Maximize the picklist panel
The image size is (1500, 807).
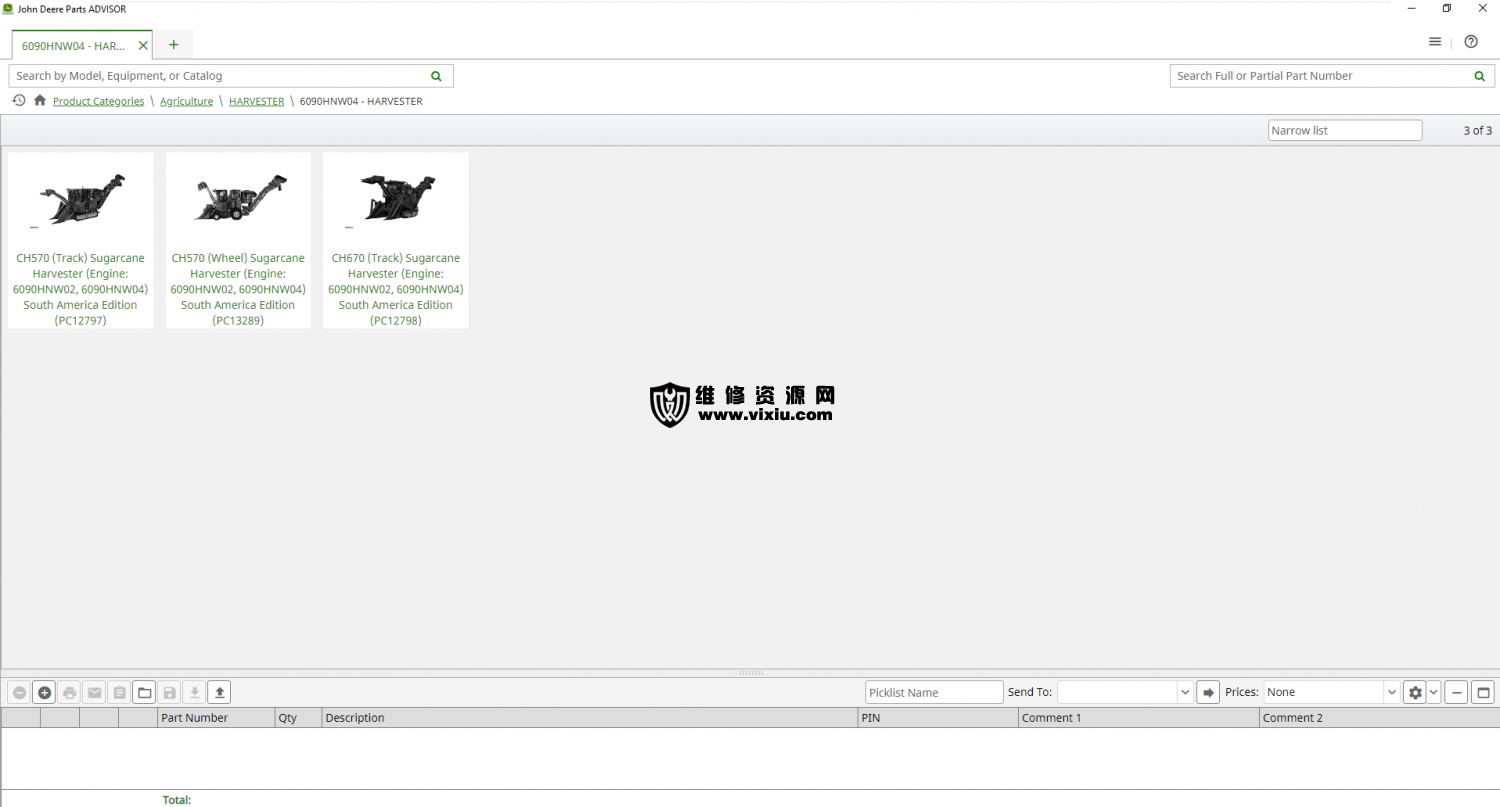point(1482,692)
